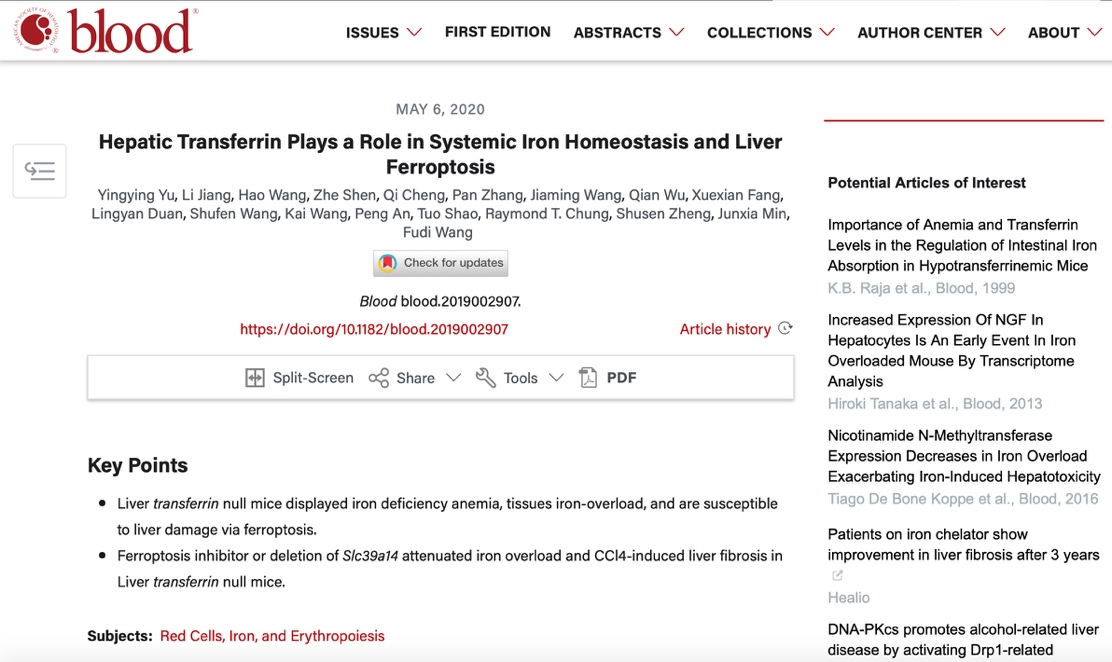Open the PDF file icon
Viewport: 1112px width, 662px height.
click(588, 378)
